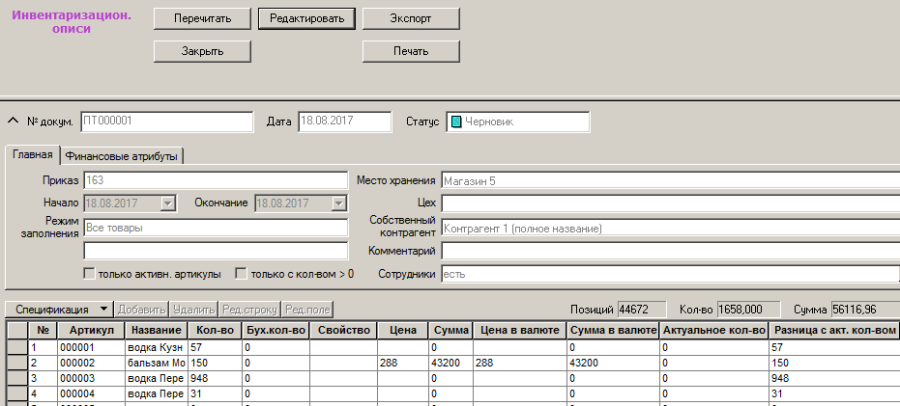Viewport: 900px width, 406px height.
Task: Click Цена cell 288 in row 2
Action: (x=402, y=363)
